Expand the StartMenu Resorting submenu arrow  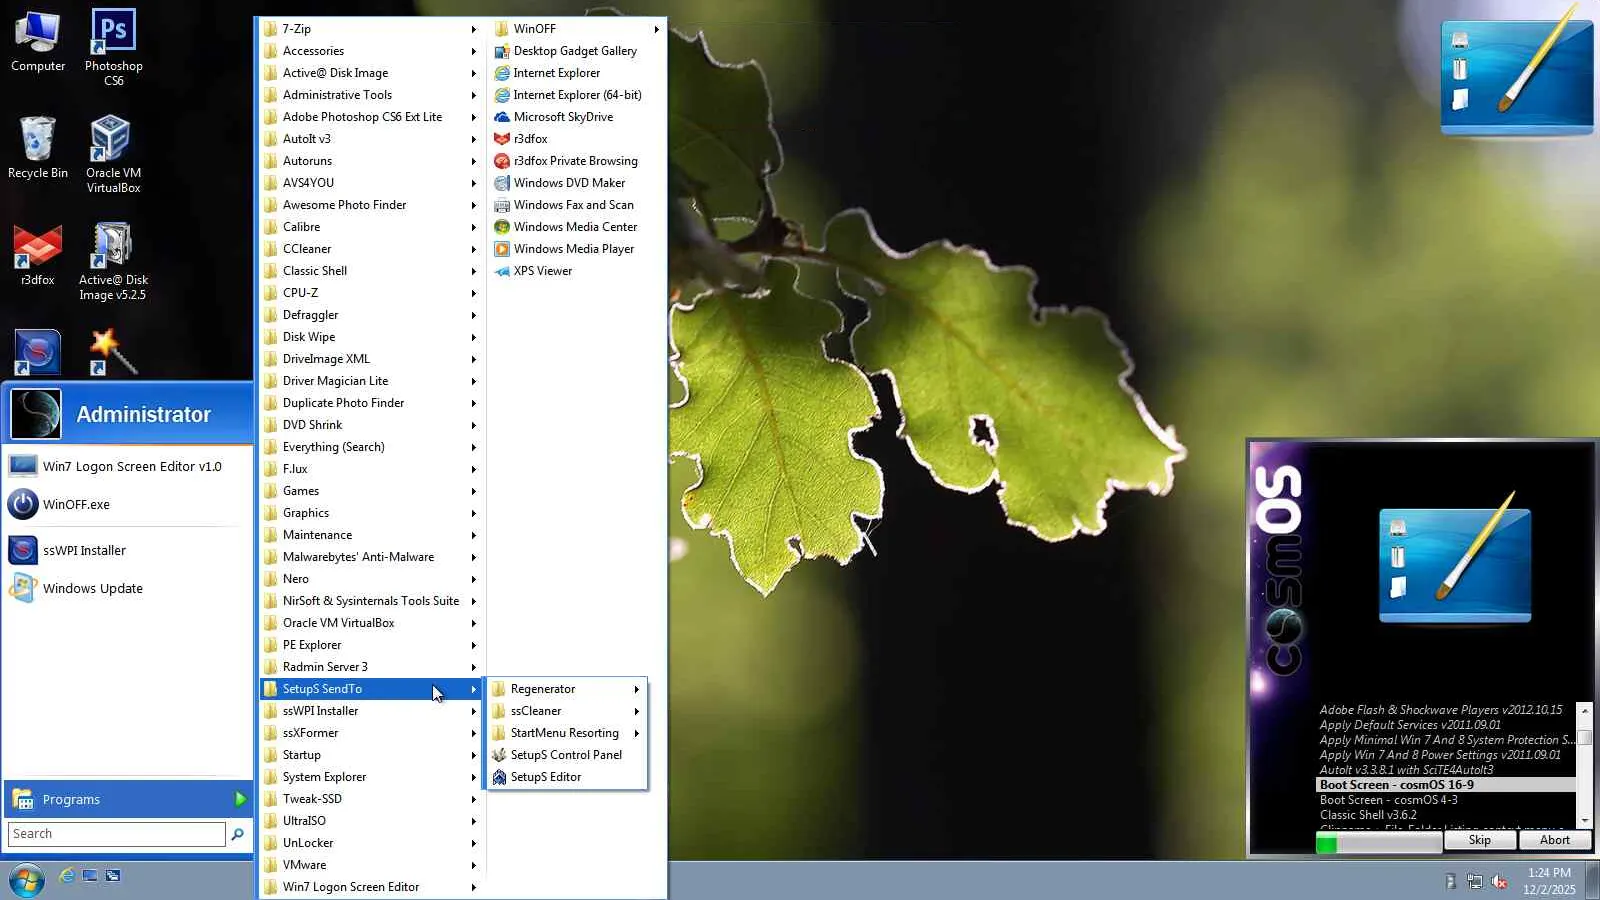[636, 733]
